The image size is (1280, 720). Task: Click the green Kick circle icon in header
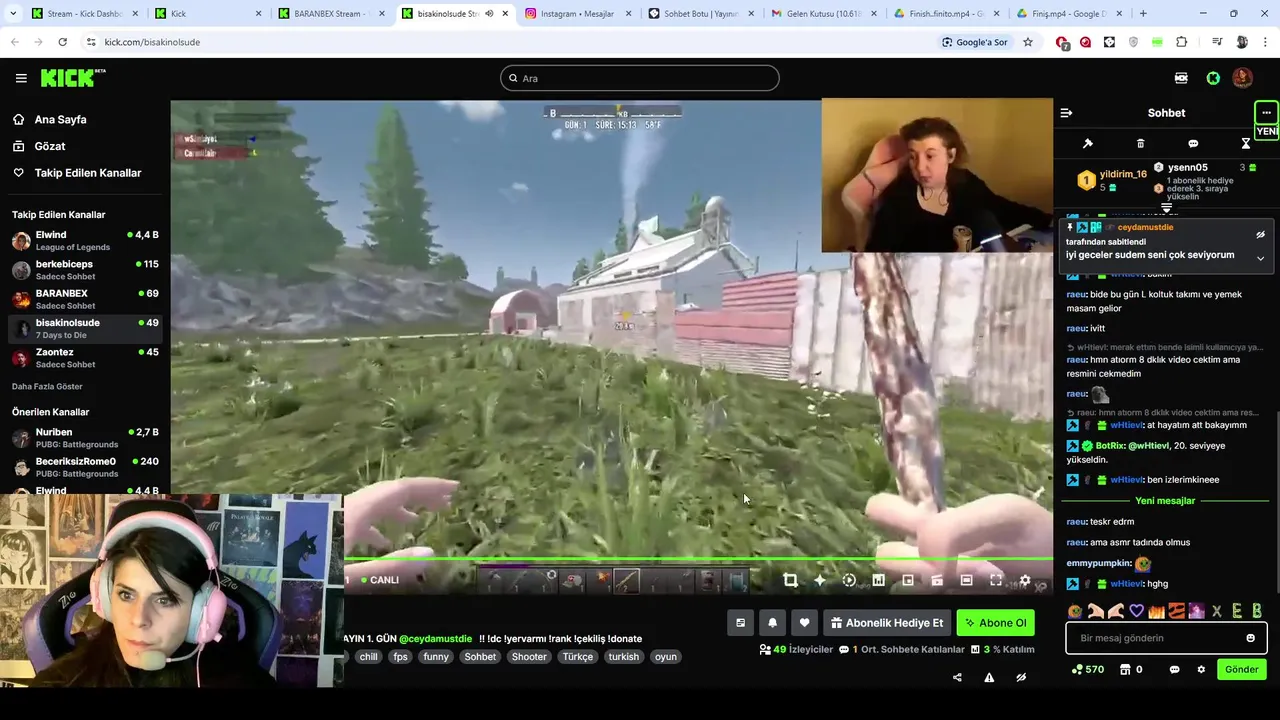click(x=1213, y=78)
